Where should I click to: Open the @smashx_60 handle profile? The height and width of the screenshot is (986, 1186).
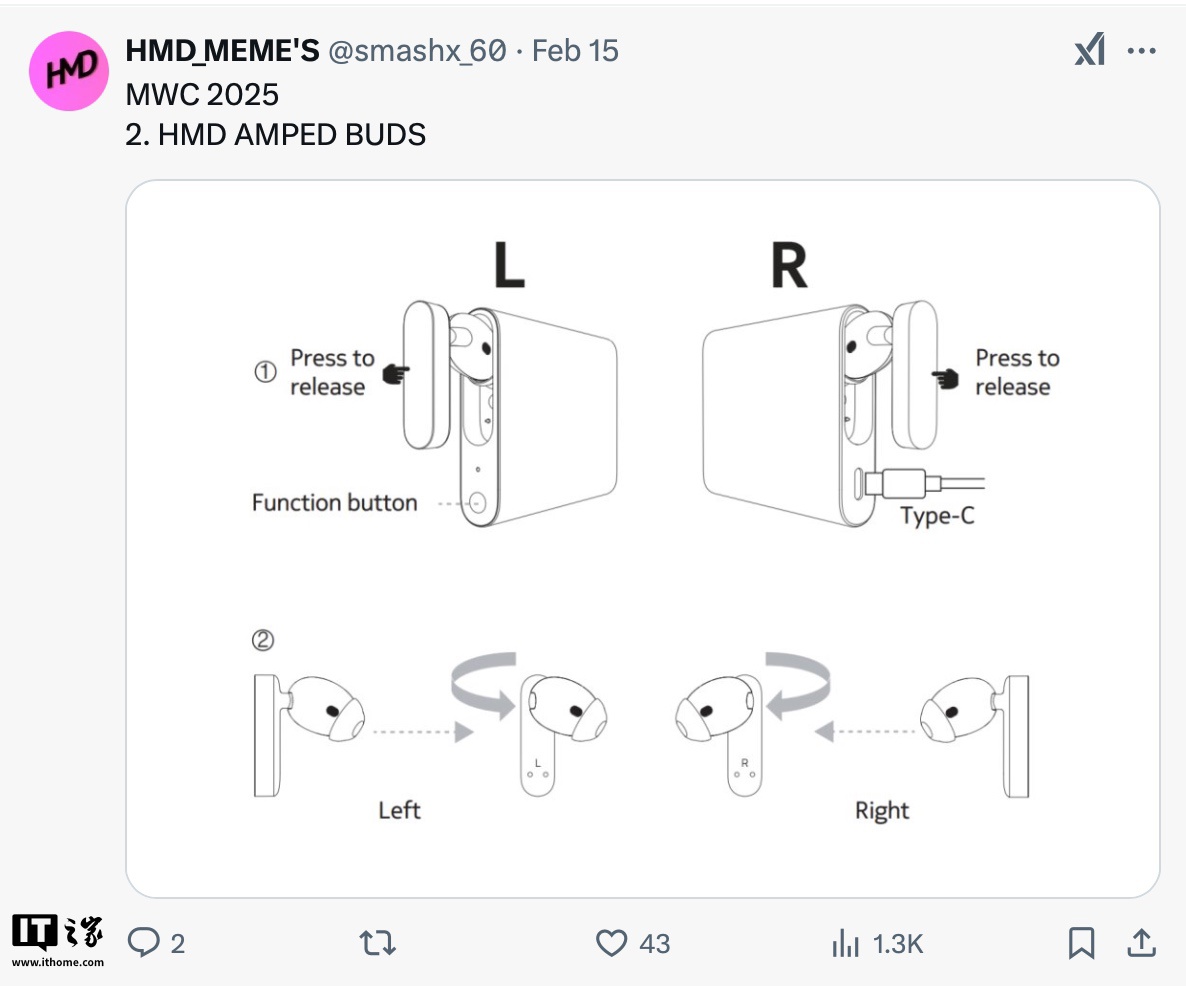[x=416, y=51]
